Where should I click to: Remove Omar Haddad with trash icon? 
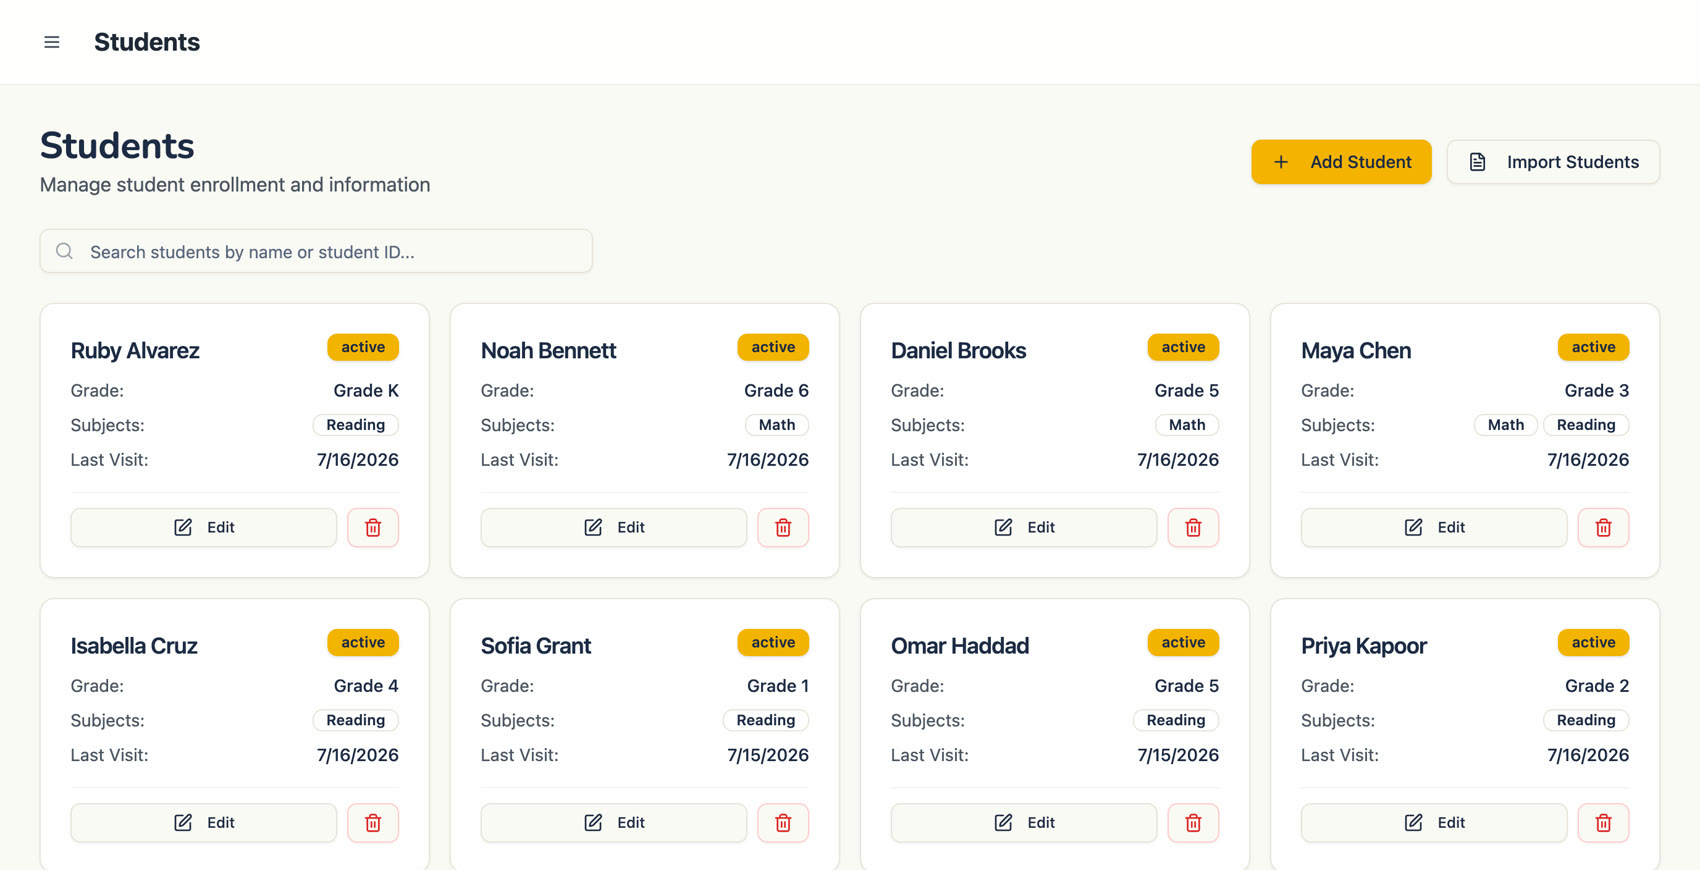point(1193,822)
